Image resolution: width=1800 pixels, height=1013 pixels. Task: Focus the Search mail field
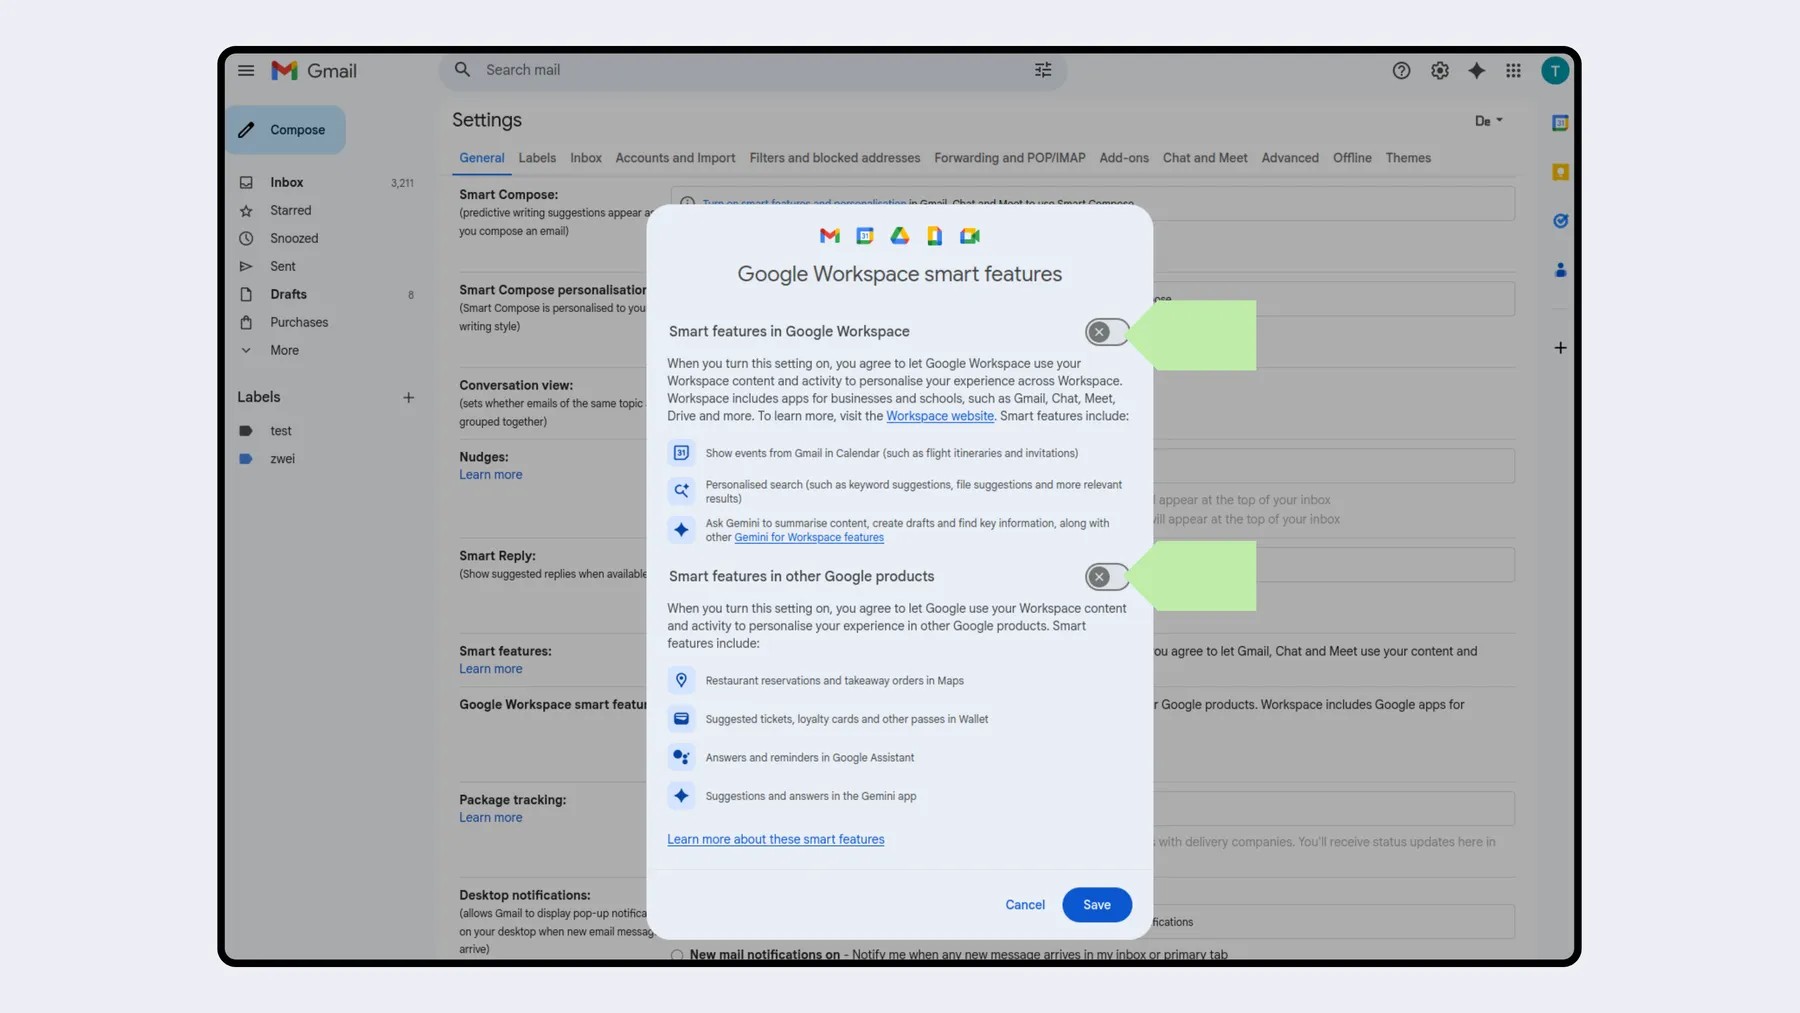752,70
